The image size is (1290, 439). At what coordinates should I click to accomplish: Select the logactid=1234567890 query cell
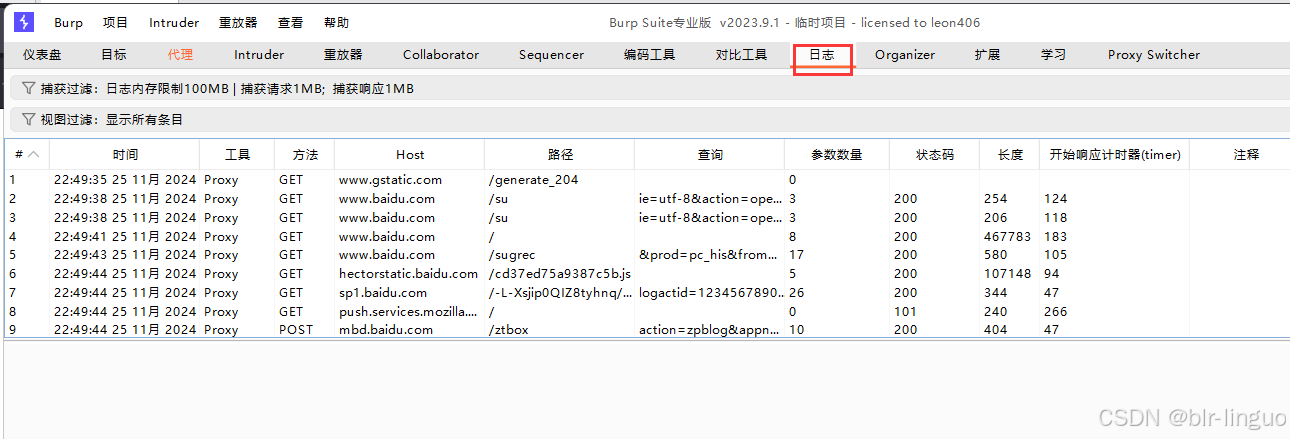point(710,293)
